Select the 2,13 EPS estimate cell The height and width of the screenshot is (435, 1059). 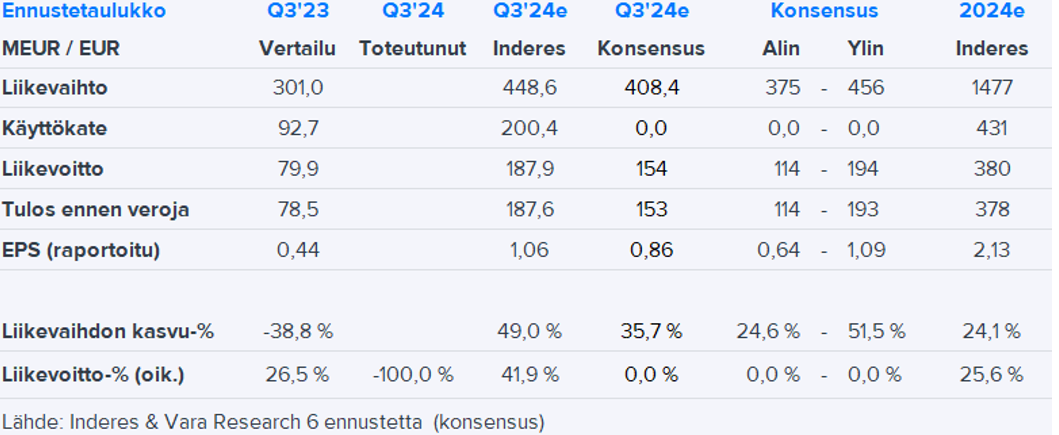[x=991, y=250]
